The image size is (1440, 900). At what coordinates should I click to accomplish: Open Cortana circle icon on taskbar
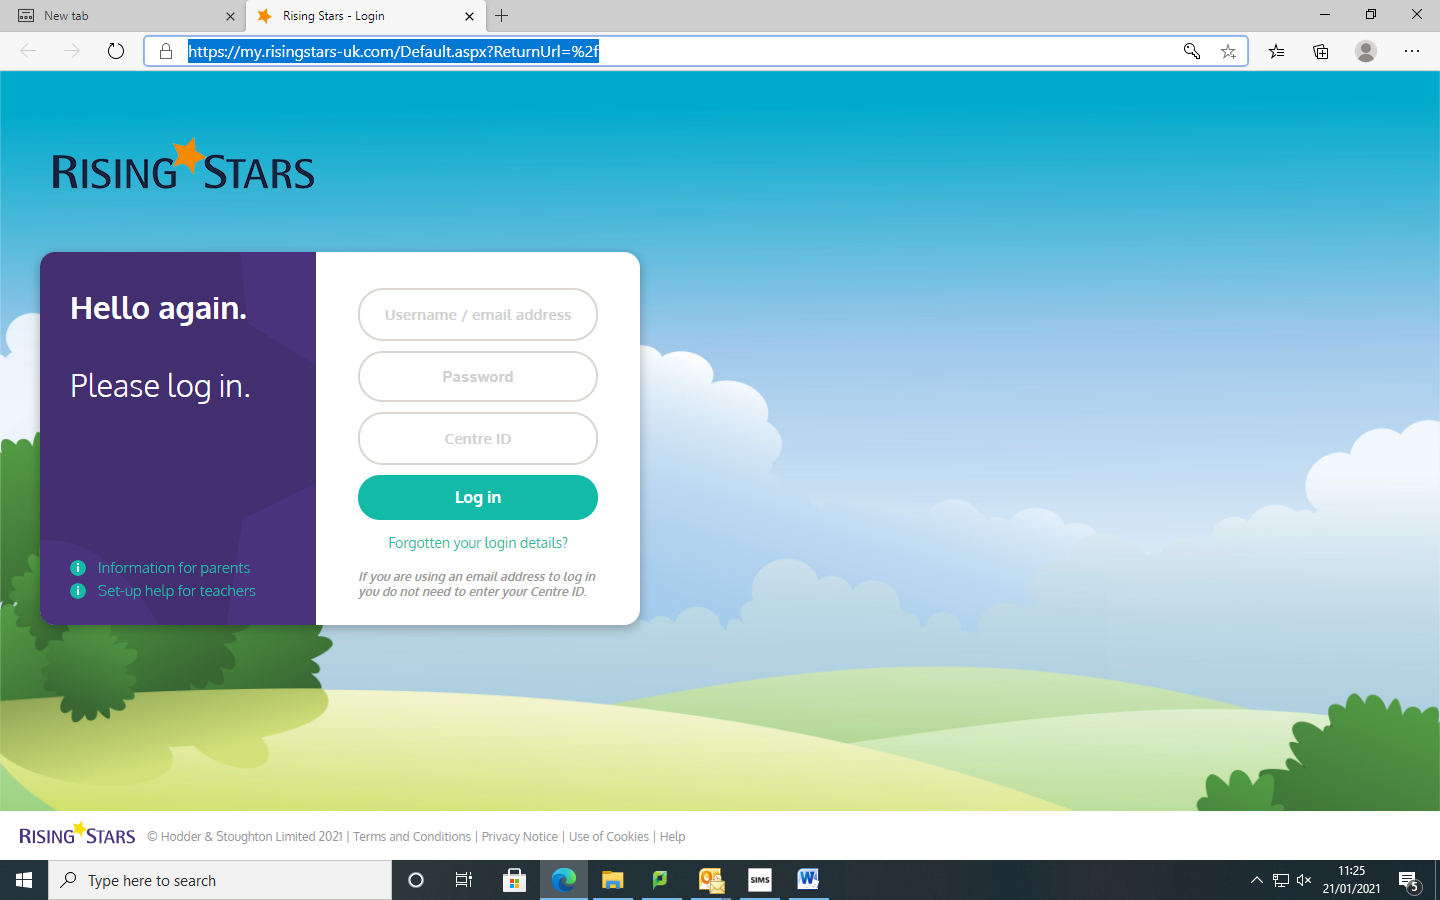pos(416,880)
